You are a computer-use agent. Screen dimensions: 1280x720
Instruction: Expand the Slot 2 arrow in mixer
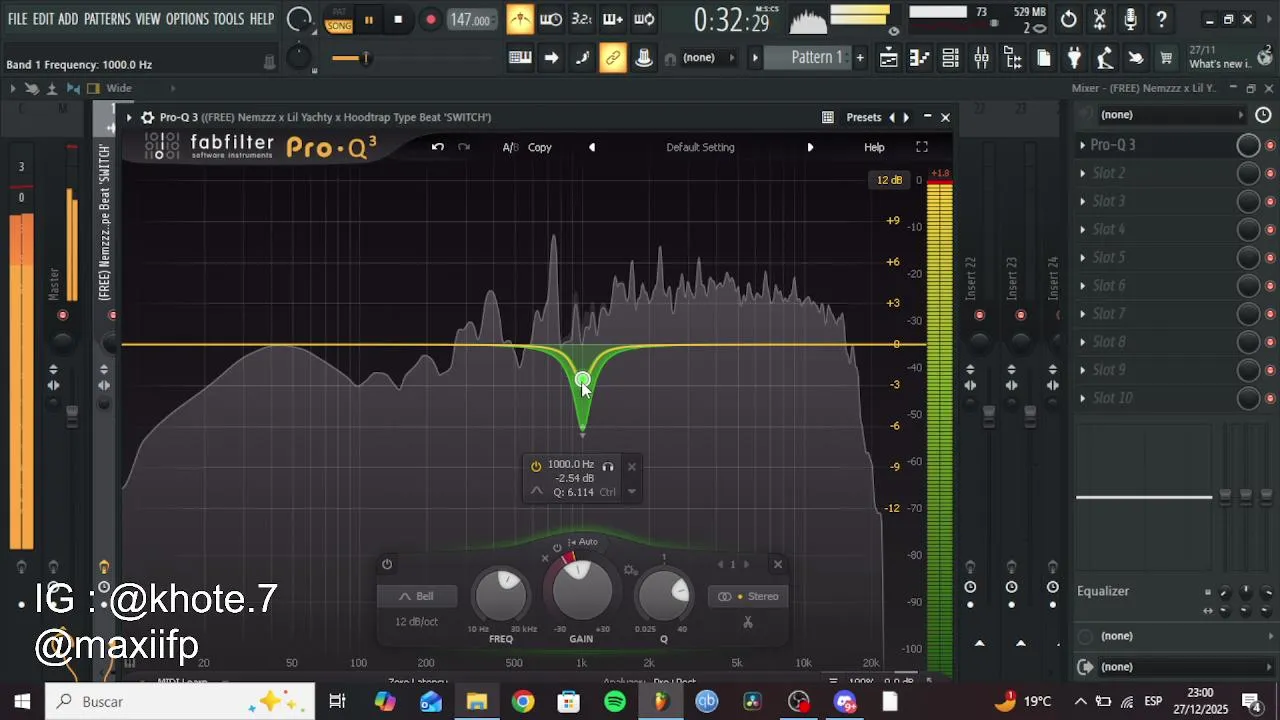click(x=1082, y=173)
